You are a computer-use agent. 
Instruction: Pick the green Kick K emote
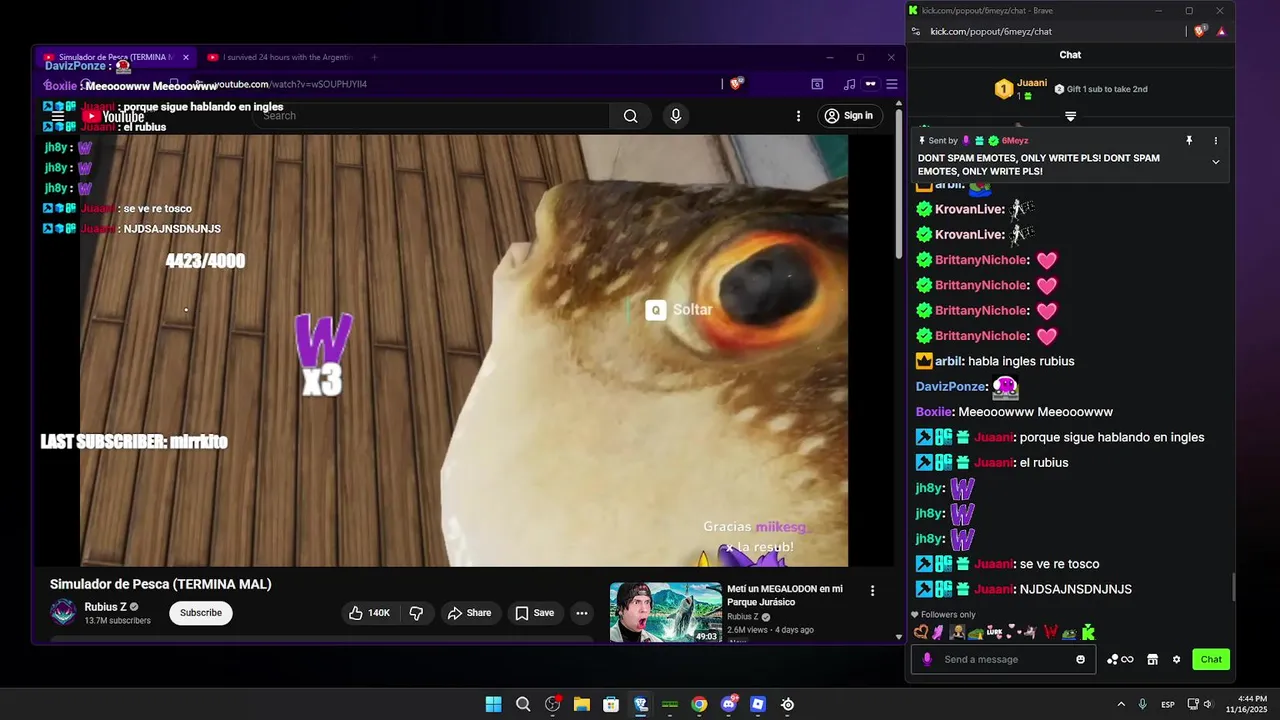tap(1088, 632)
